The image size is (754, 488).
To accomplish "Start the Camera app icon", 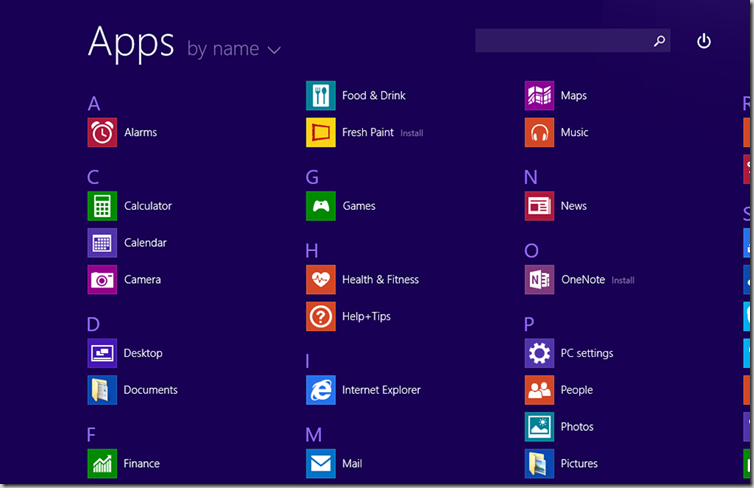I will 102,279.
